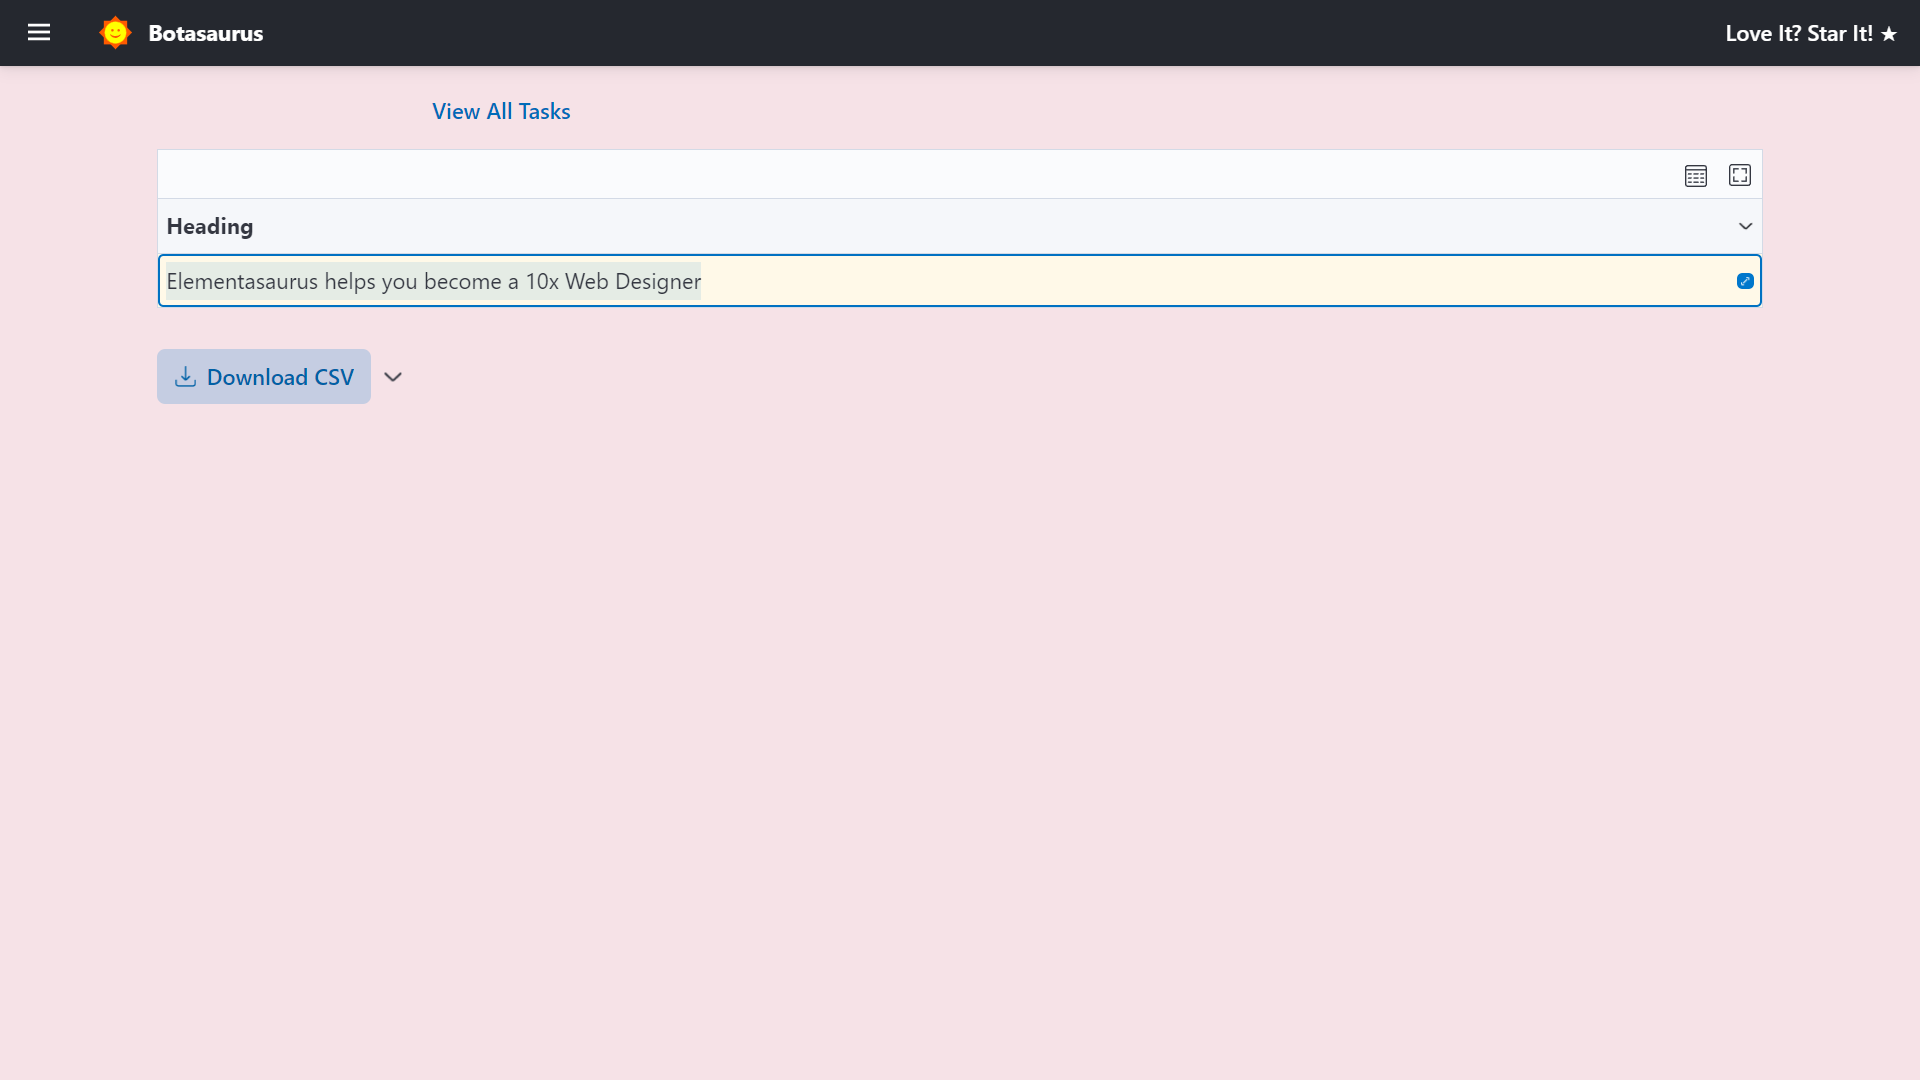The height and width of the screenshot is (1080, 1920).
Task: Click the fullscreen expand icon above the results table
Action: (1740, 175)
